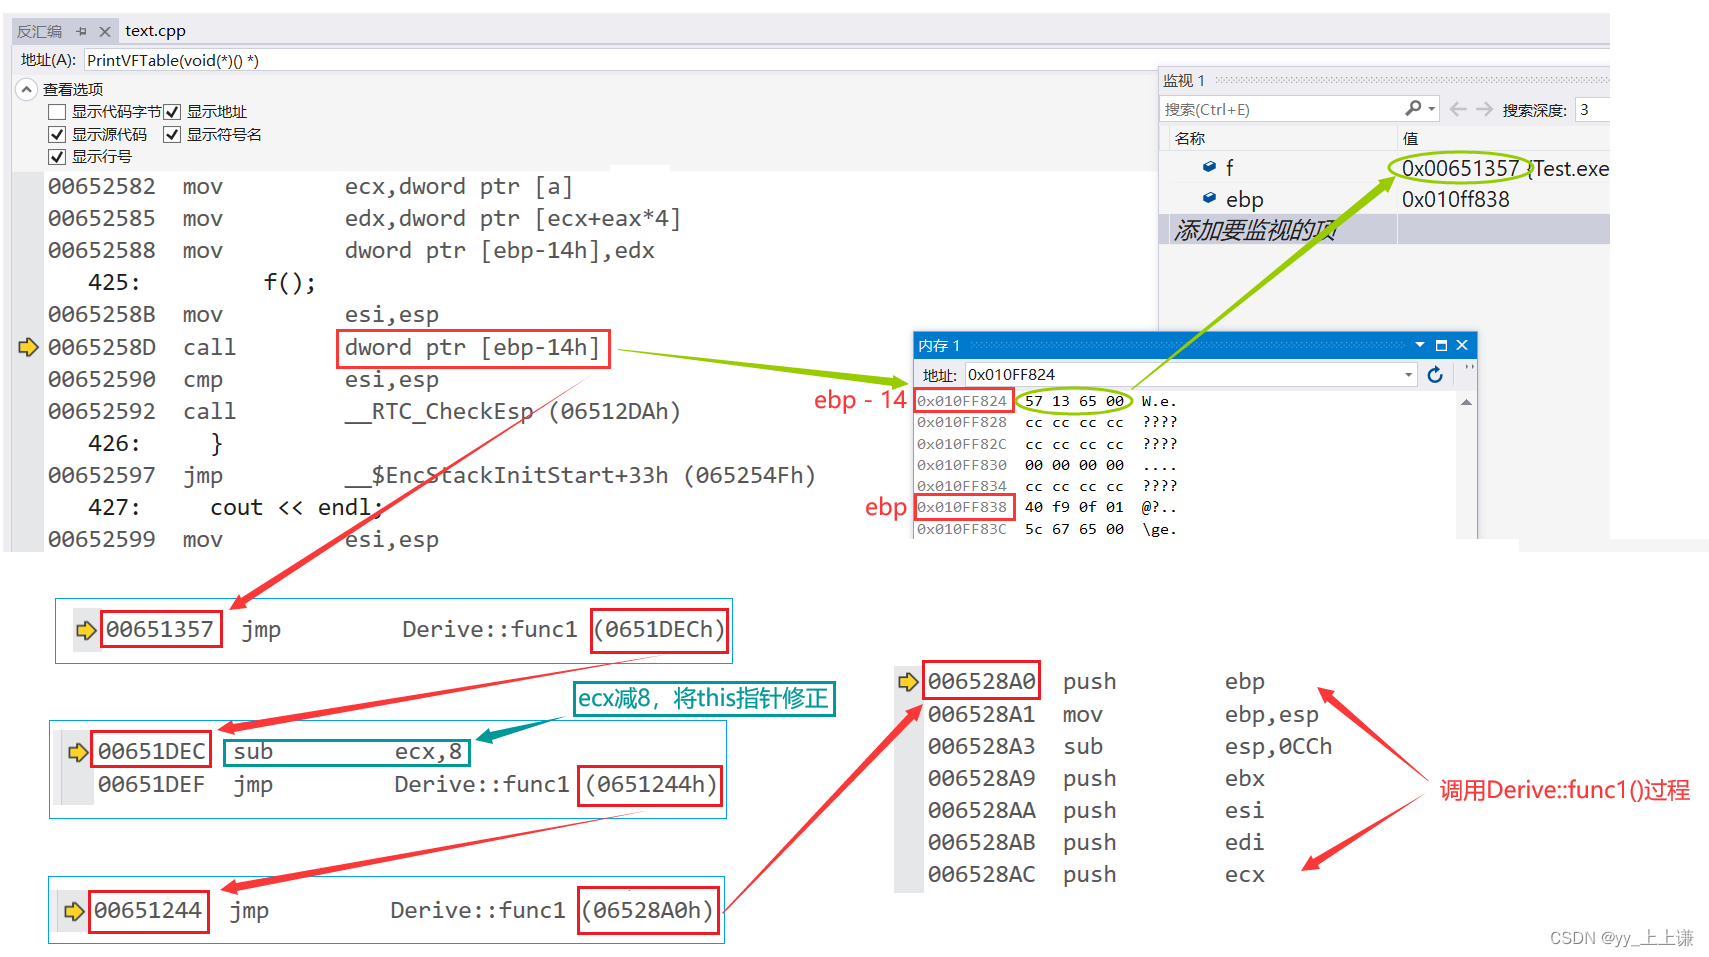Disable the 显示行号 checkbox
The width and height of the screenshot is (1709, 957).
point(57,157)
